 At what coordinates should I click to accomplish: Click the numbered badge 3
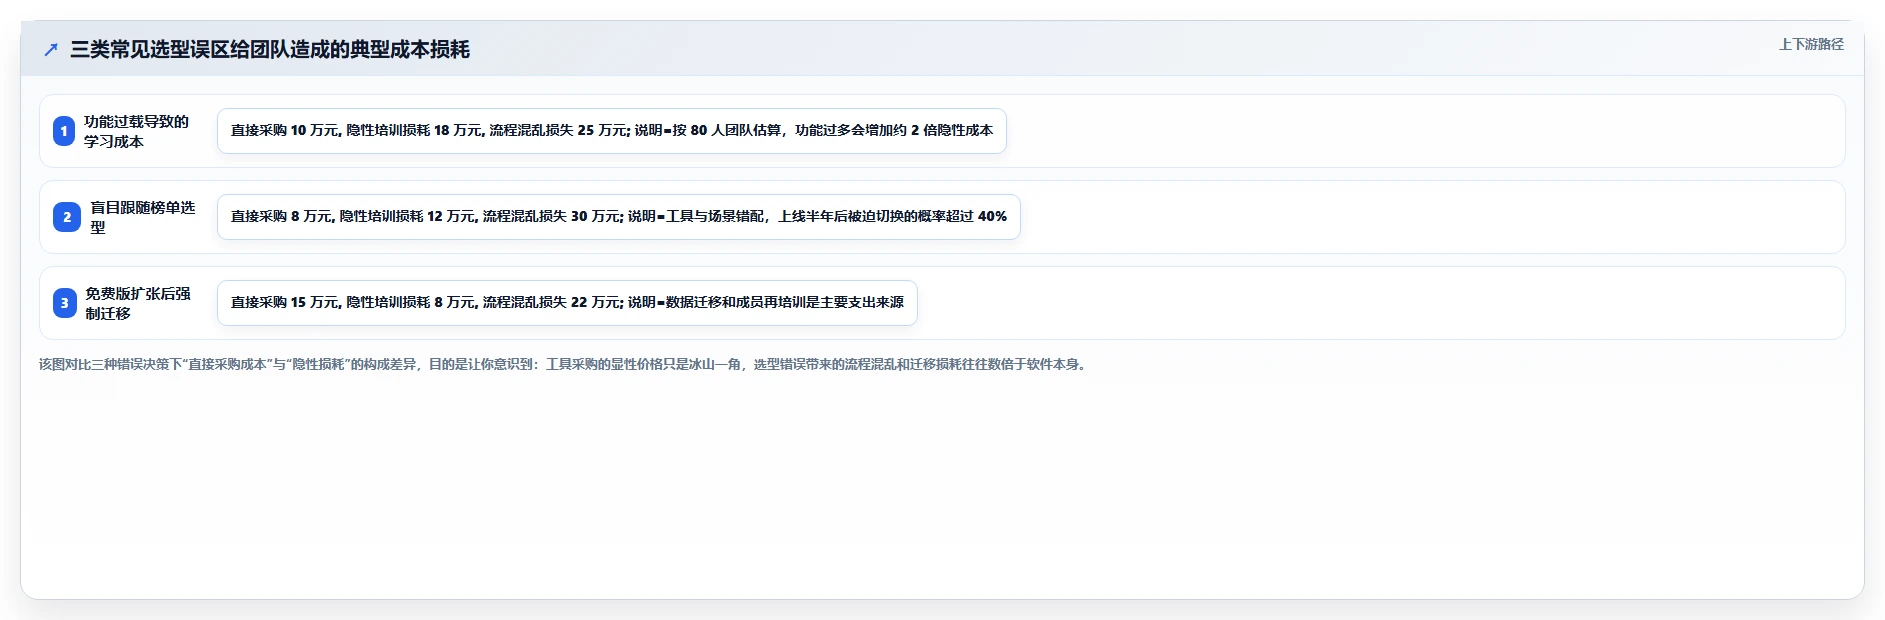[x=65, y=303]
